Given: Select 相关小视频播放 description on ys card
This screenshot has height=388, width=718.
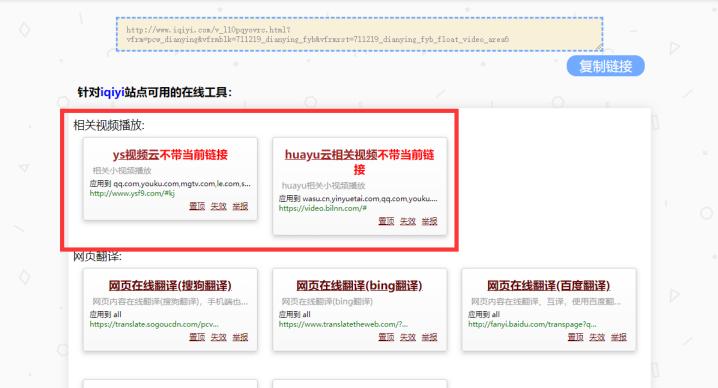Looking at the screenshot, I should (x=122, y=170).
